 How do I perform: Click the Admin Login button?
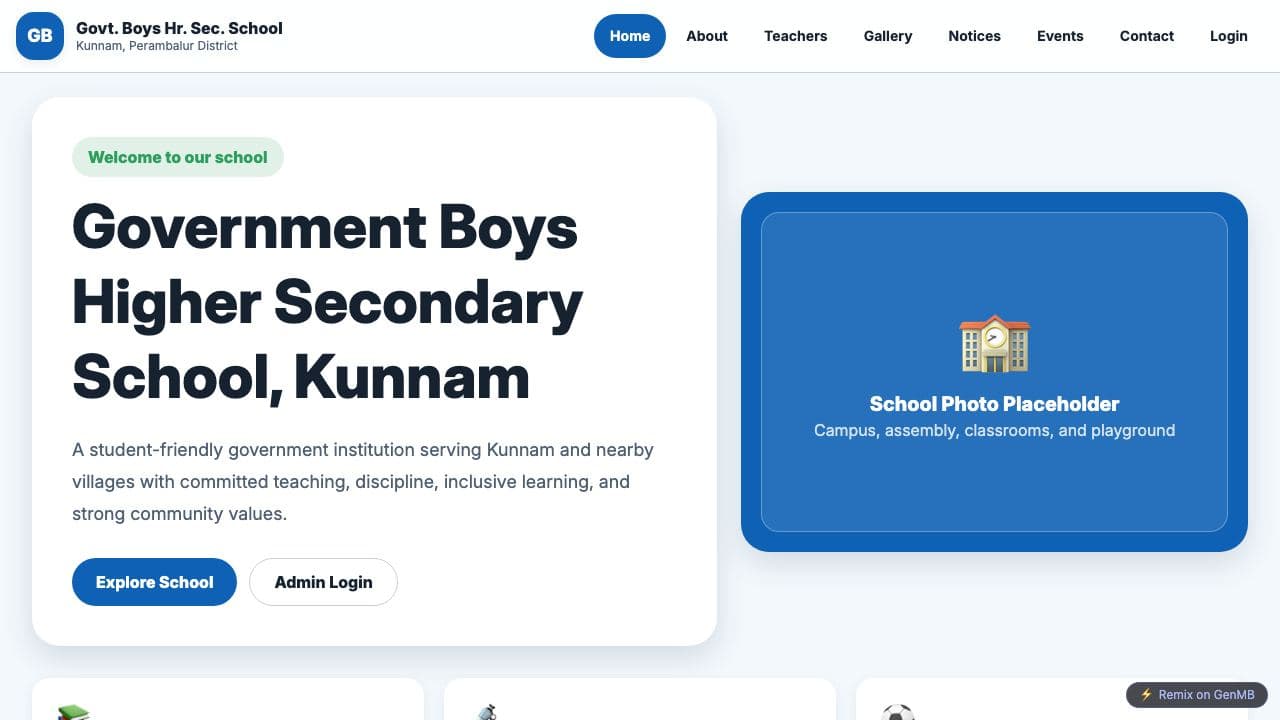click(x=323, y=582)
